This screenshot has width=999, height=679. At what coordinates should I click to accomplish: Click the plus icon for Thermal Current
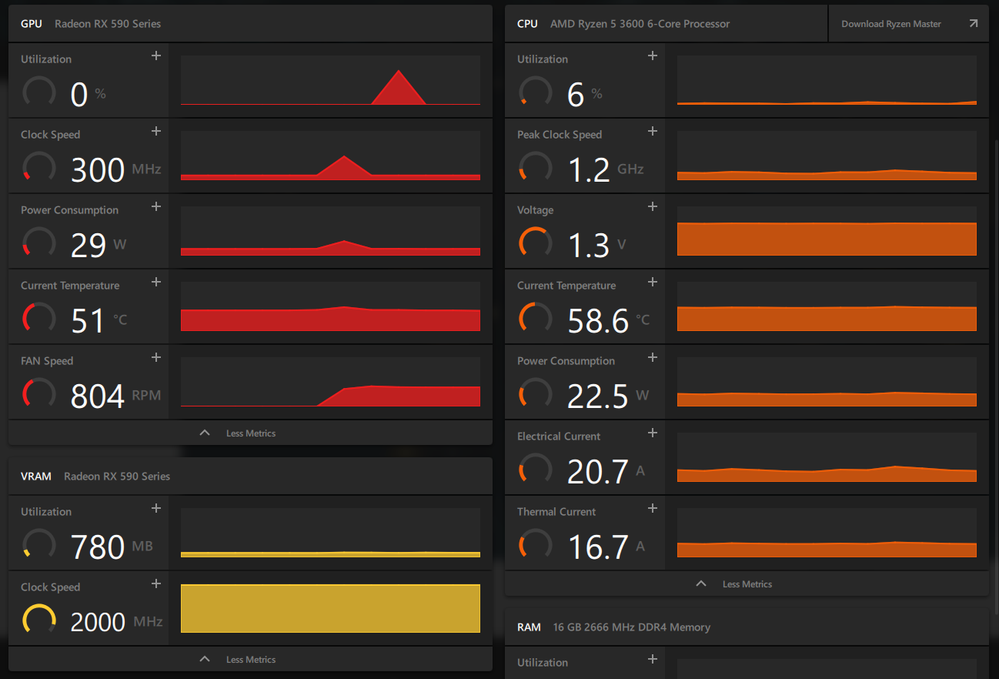652,508
